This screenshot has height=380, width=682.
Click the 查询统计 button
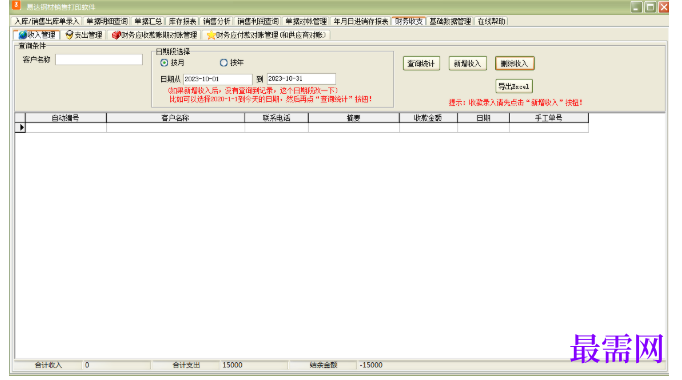click(421, 63)
